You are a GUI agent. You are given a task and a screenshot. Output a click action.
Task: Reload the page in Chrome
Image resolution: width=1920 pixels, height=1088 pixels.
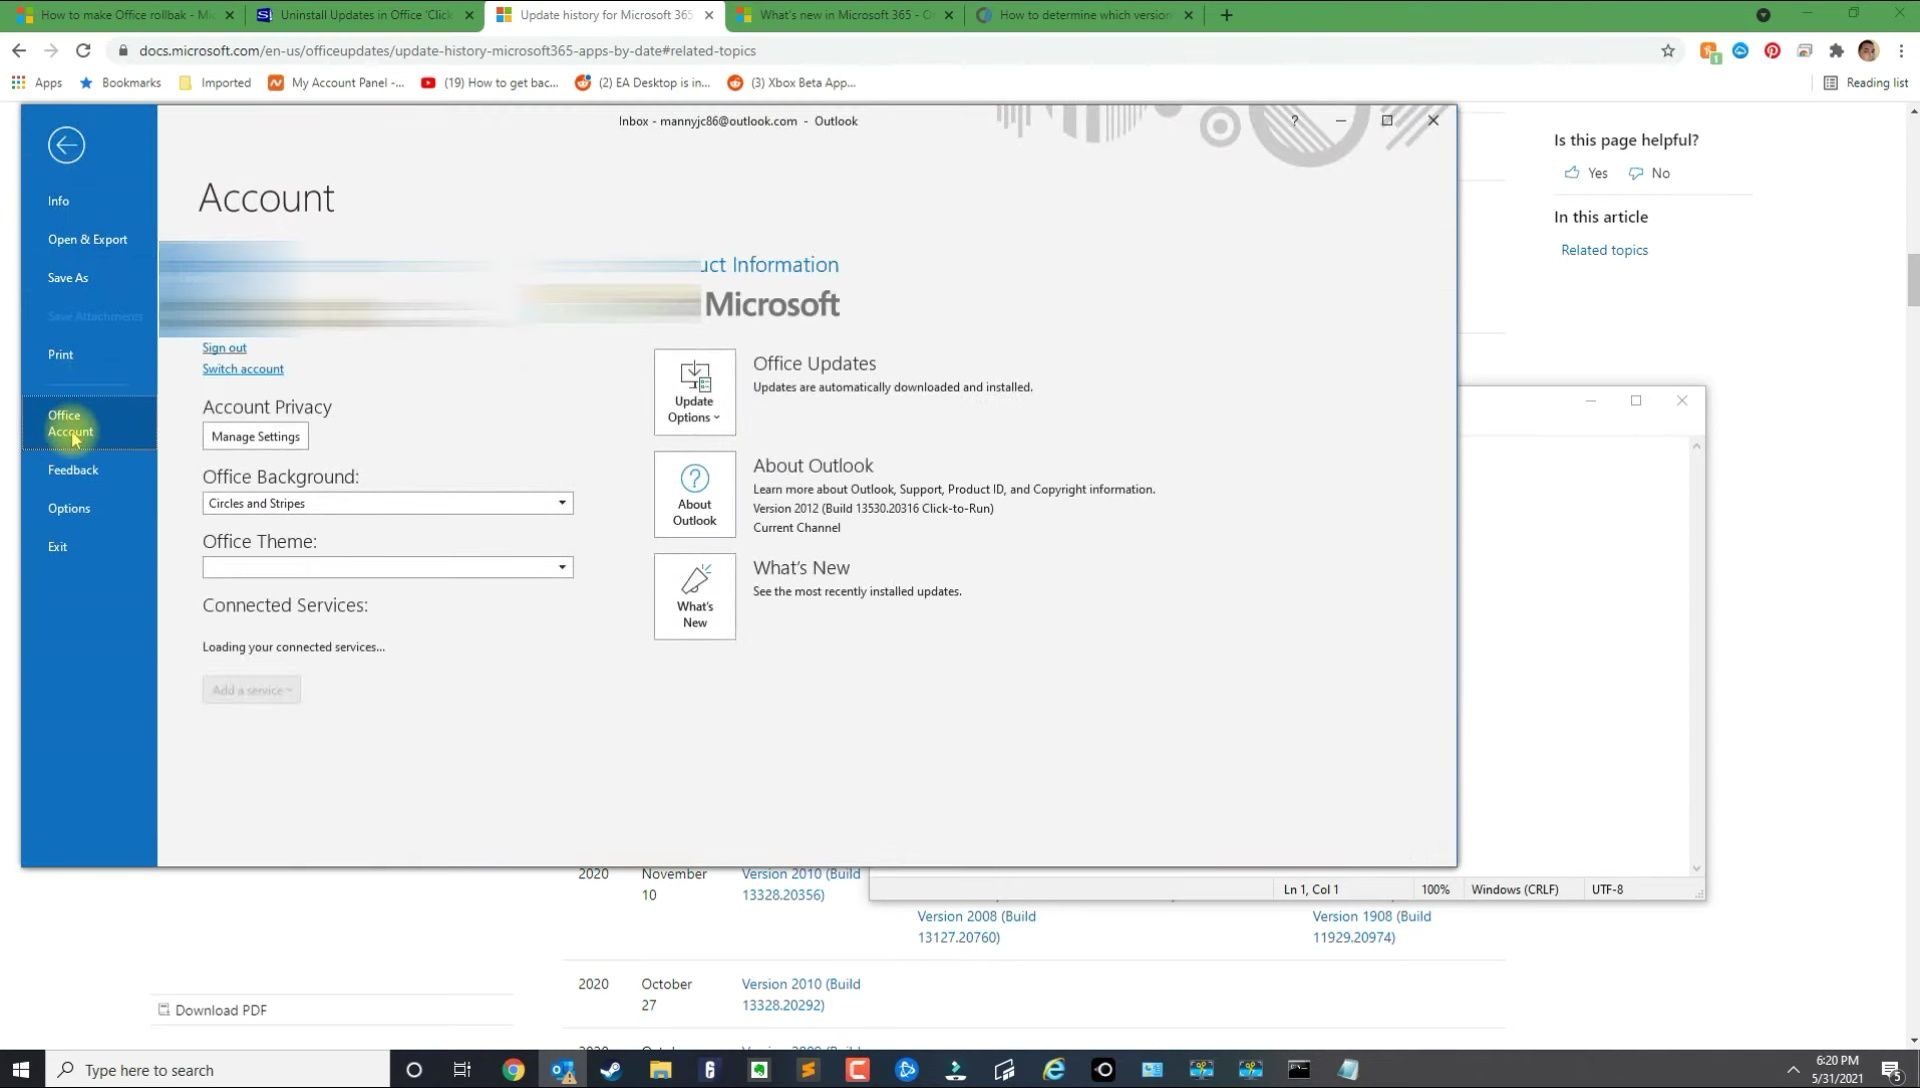83,51
